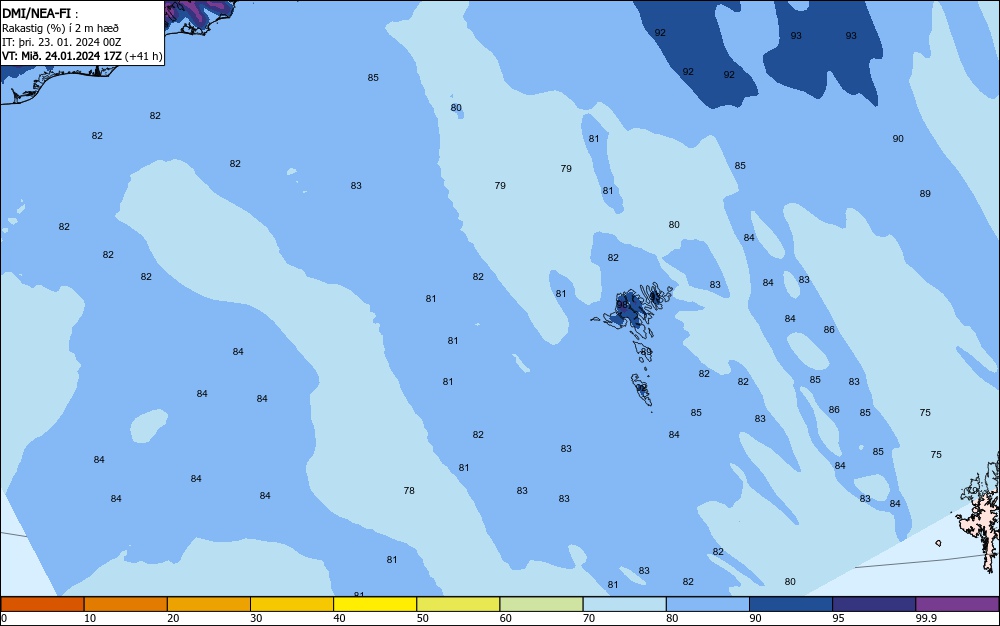Select the 95–99.9 dark purple legend swatch

tap(874, 604)
